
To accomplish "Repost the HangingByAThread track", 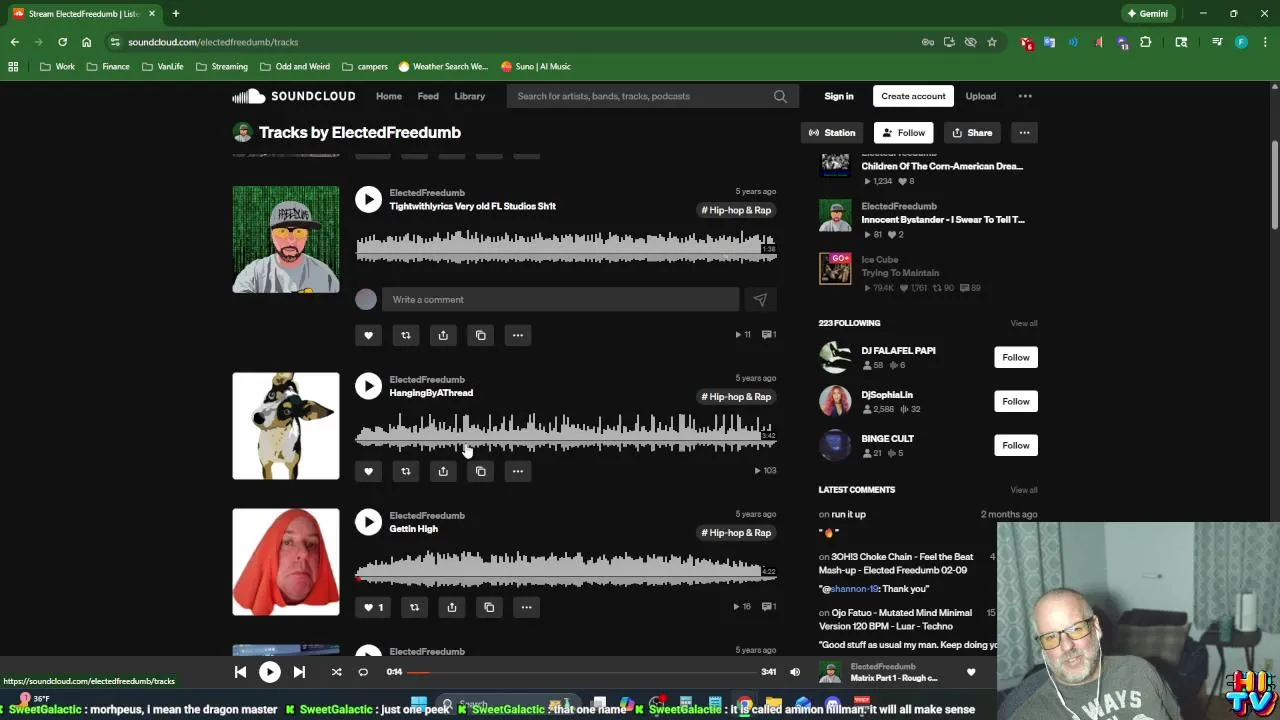I will [x=405, y=471].
